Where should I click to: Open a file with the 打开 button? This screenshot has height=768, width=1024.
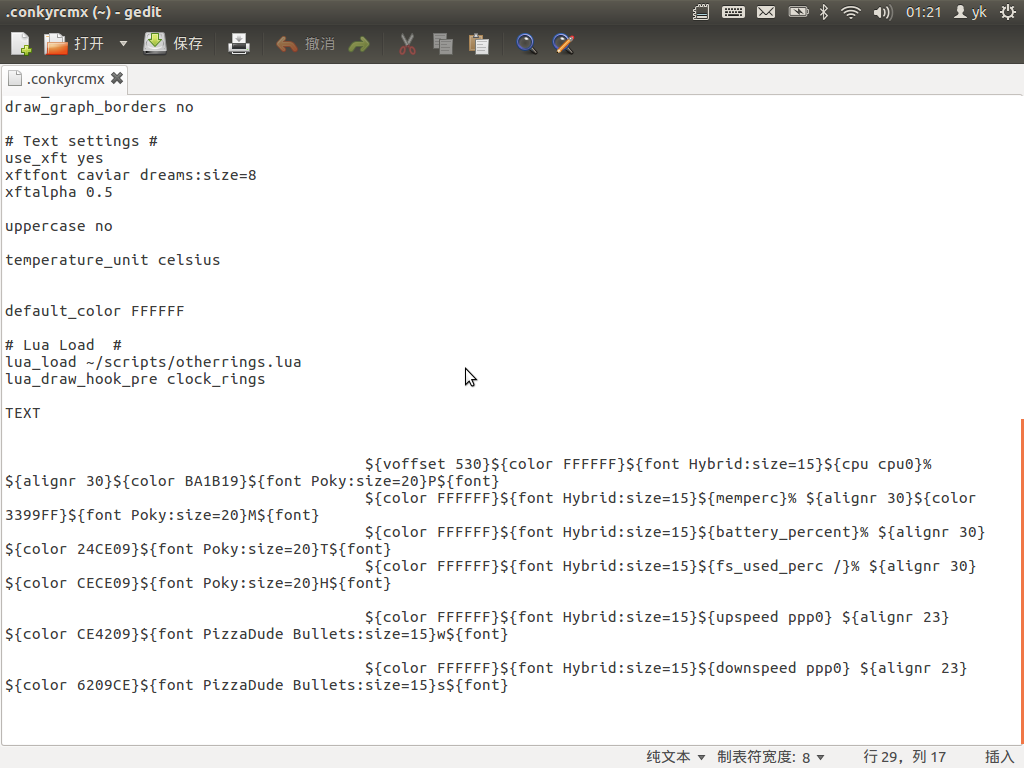[x=74, y=44]
